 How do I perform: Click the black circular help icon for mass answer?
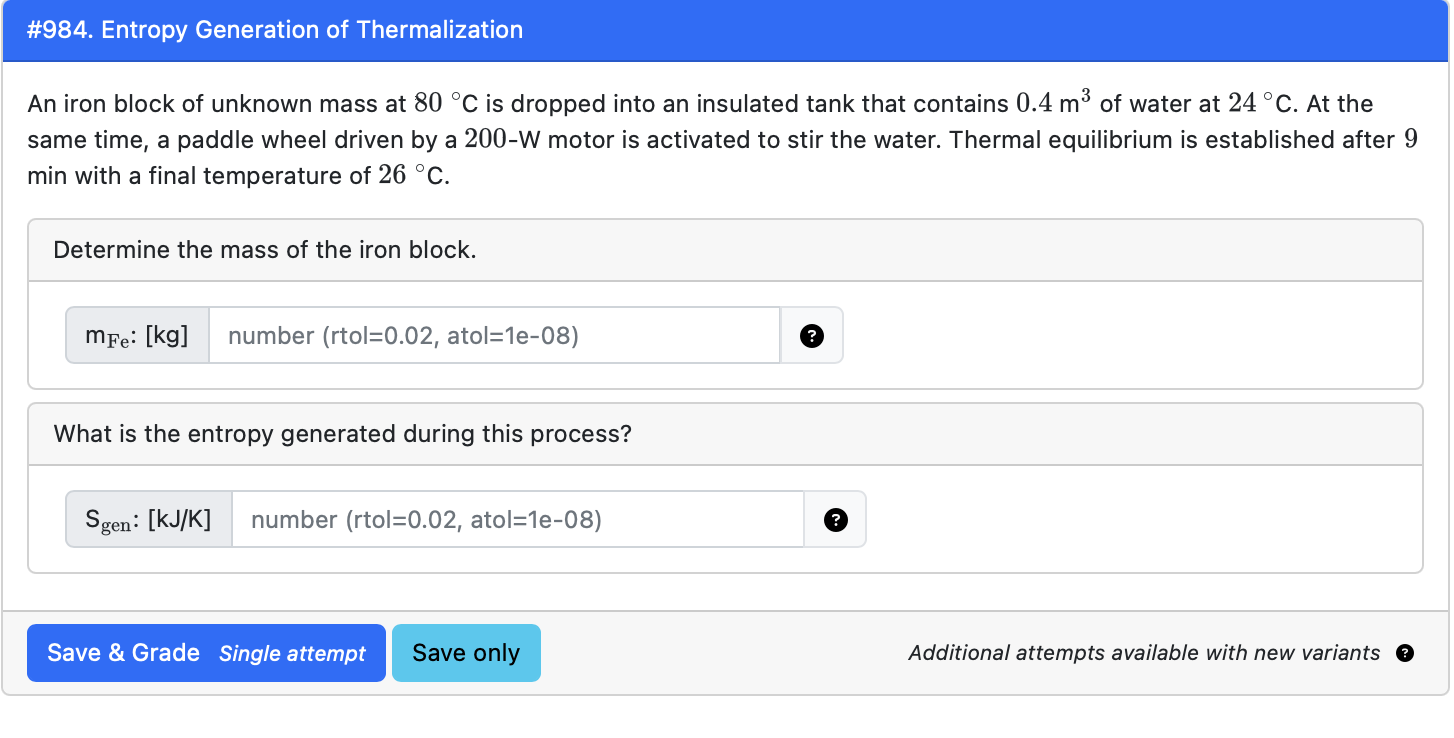tap(811, 335)
